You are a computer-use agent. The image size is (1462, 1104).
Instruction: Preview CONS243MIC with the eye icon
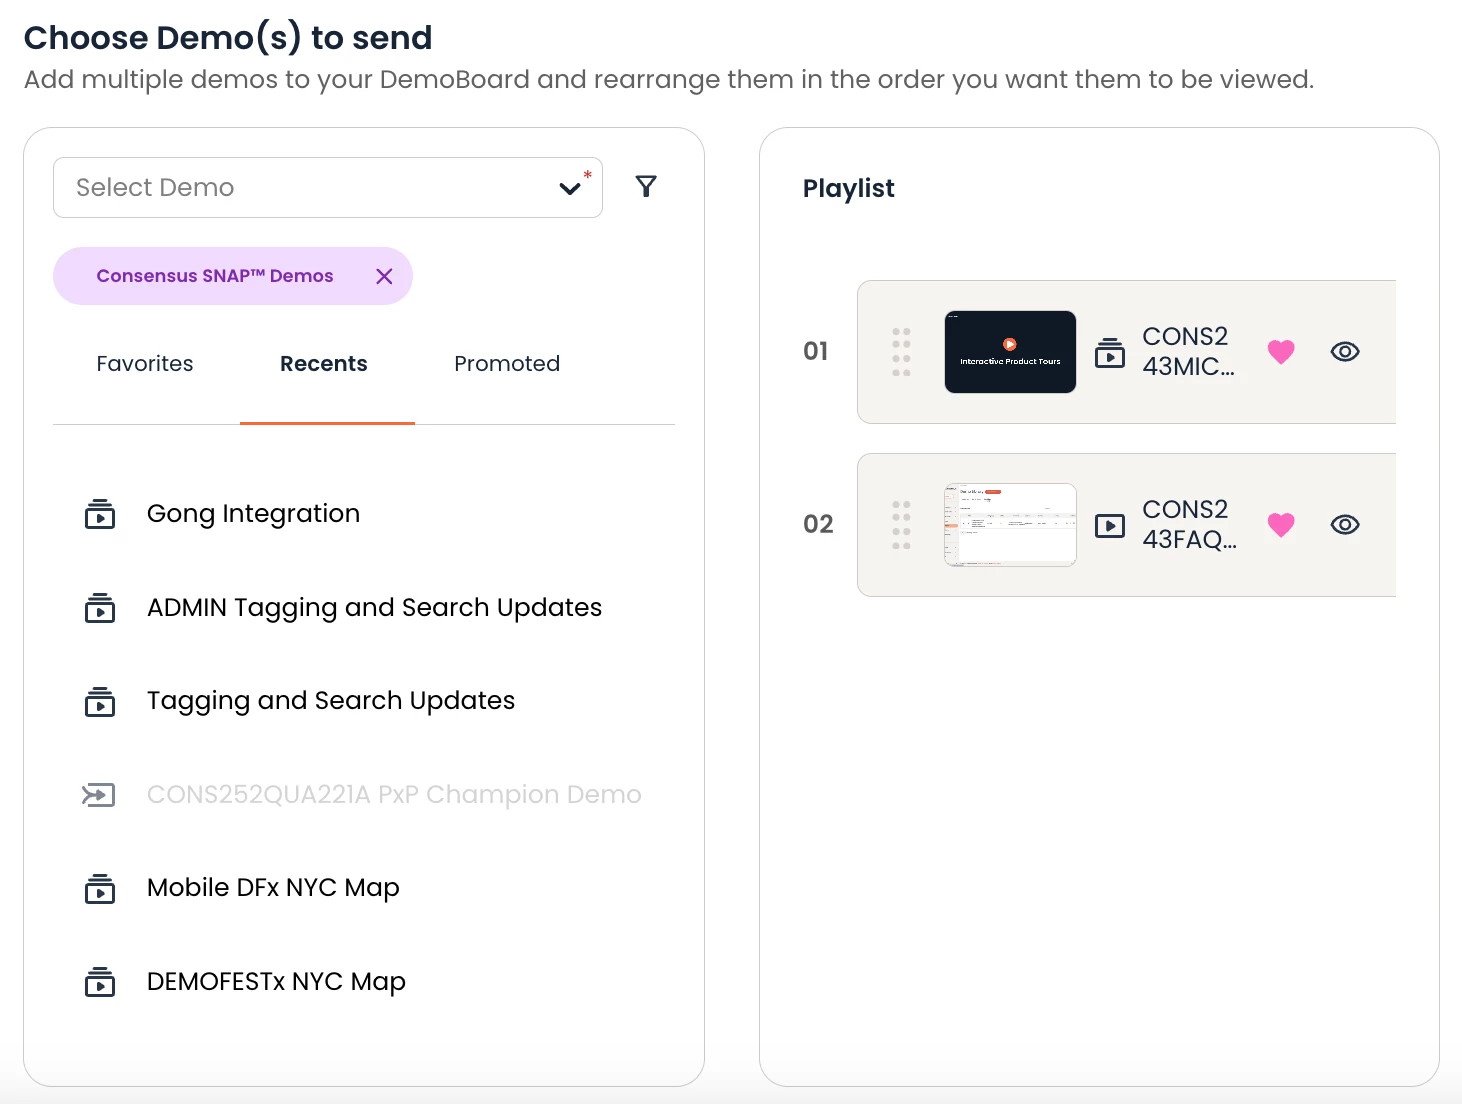1345,352
